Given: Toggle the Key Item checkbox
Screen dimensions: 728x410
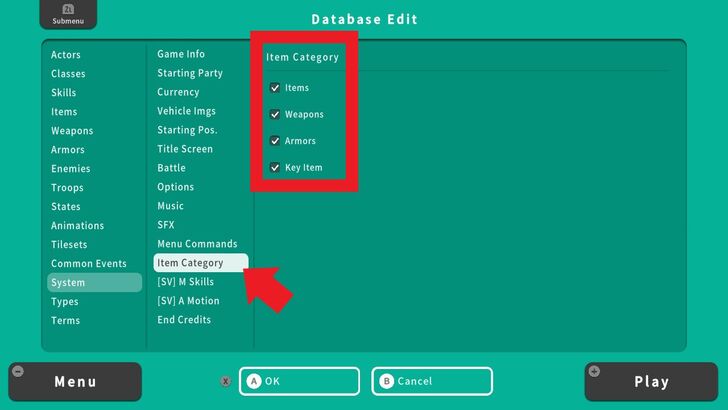Looking at the screenshot, I should (275, 167).
